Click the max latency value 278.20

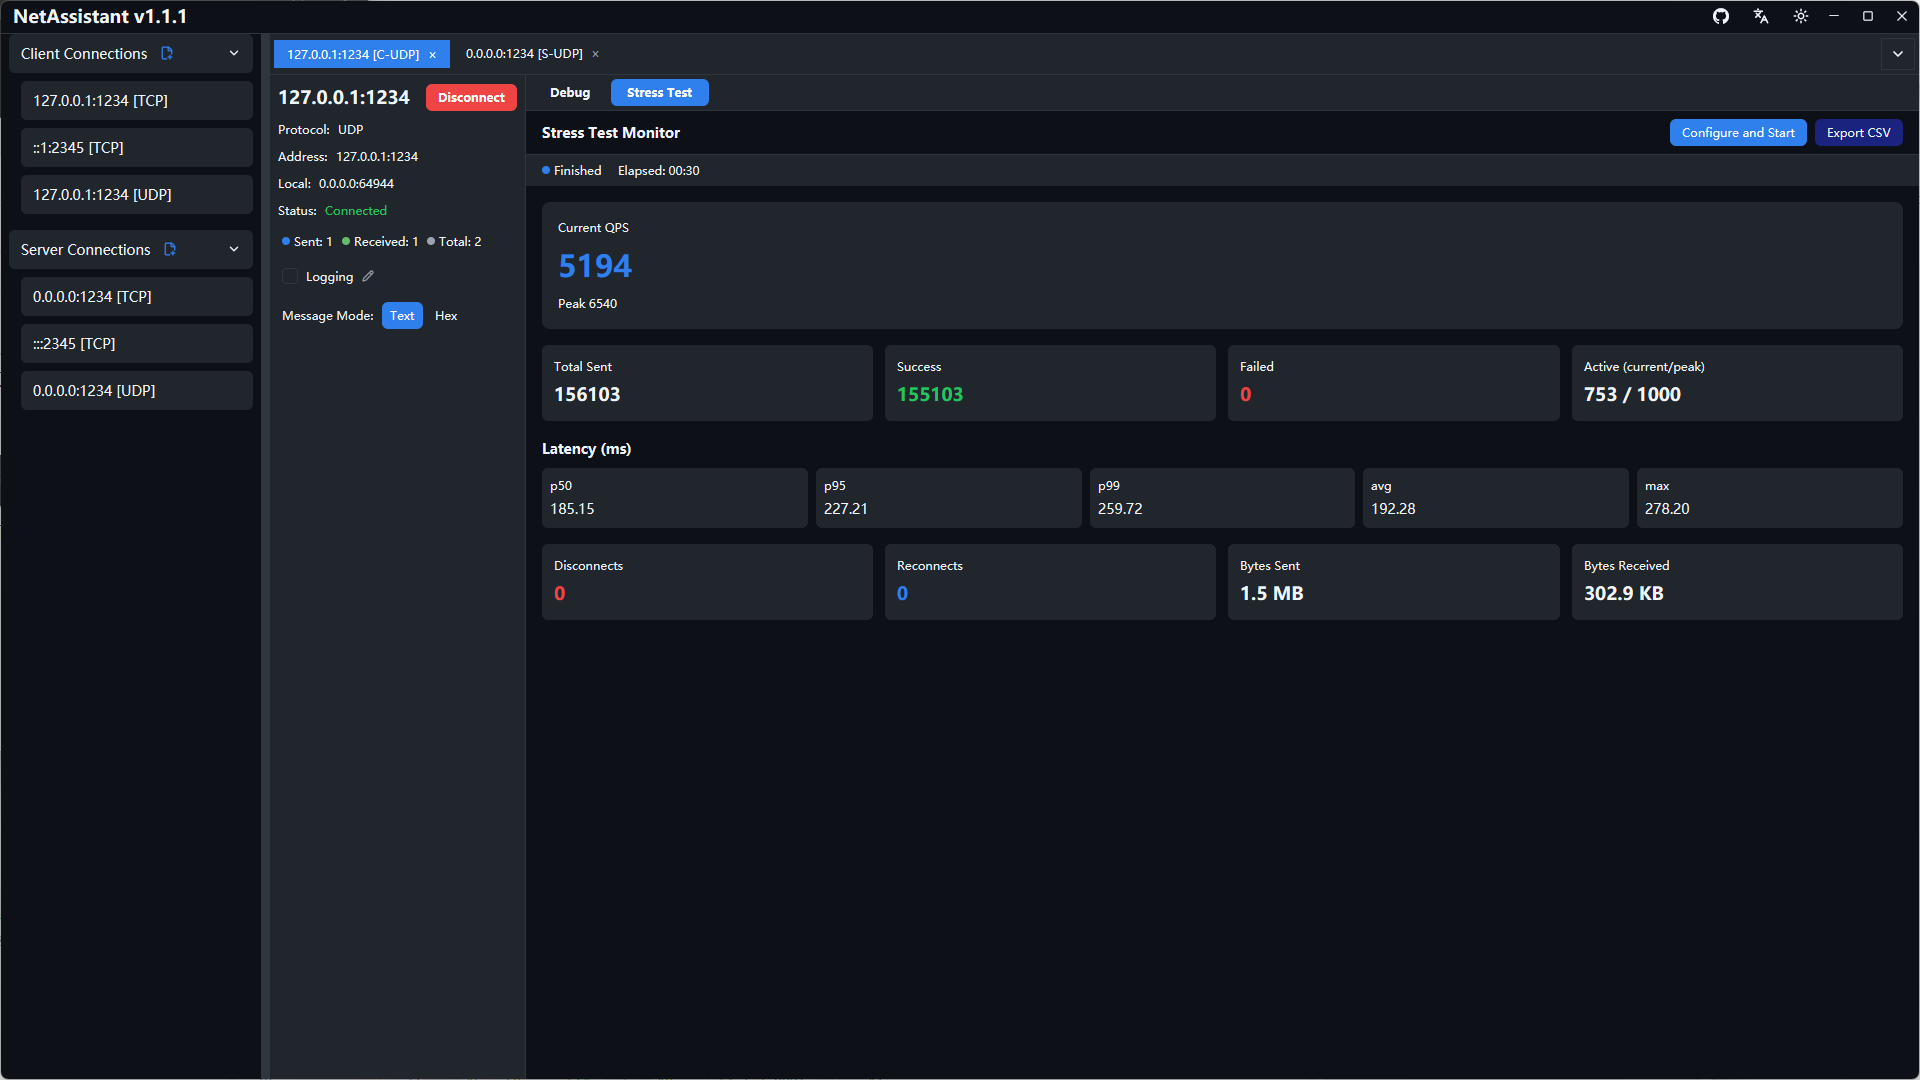[1667, 508]
